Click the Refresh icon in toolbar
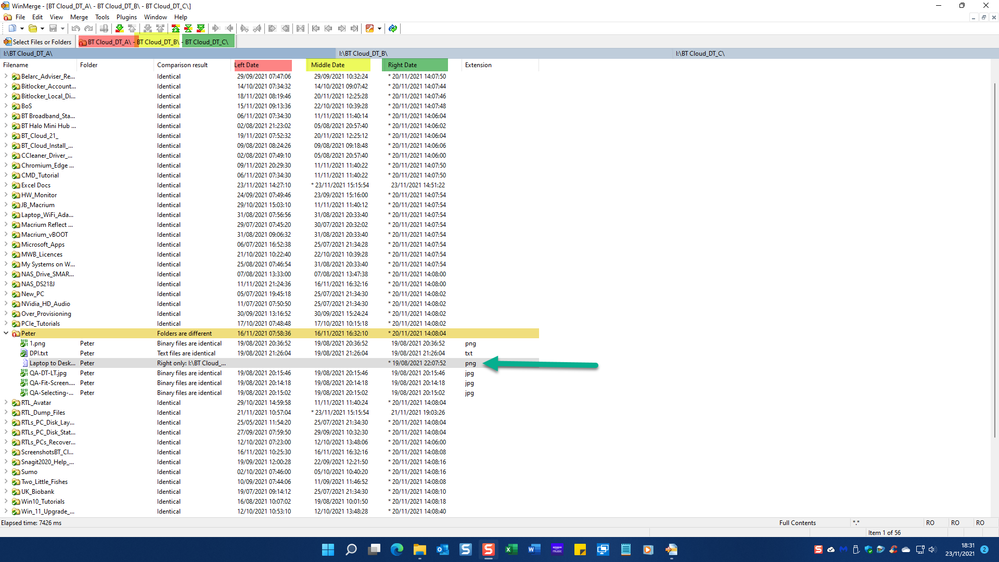Image resolution: width=999 pixels, height=562 pixels. [x=392, y=28]
